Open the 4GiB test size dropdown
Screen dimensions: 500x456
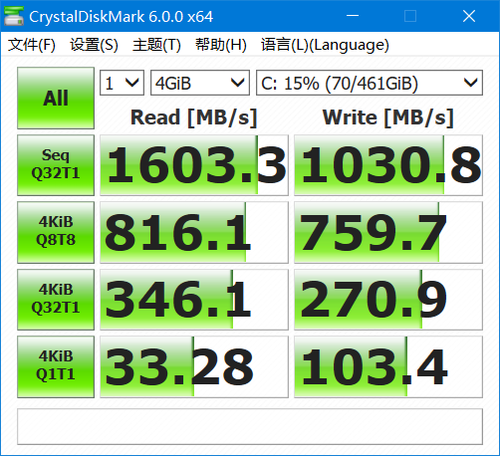tap(200, 83)
